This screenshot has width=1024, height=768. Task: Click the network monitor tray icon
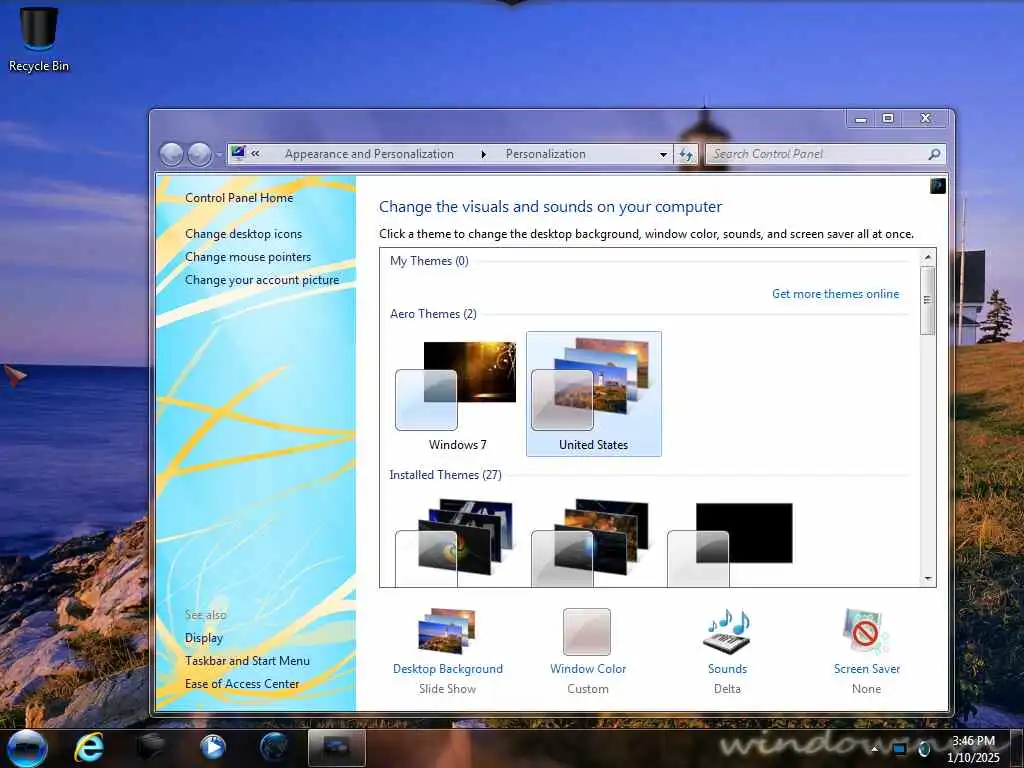pos(899,749)
